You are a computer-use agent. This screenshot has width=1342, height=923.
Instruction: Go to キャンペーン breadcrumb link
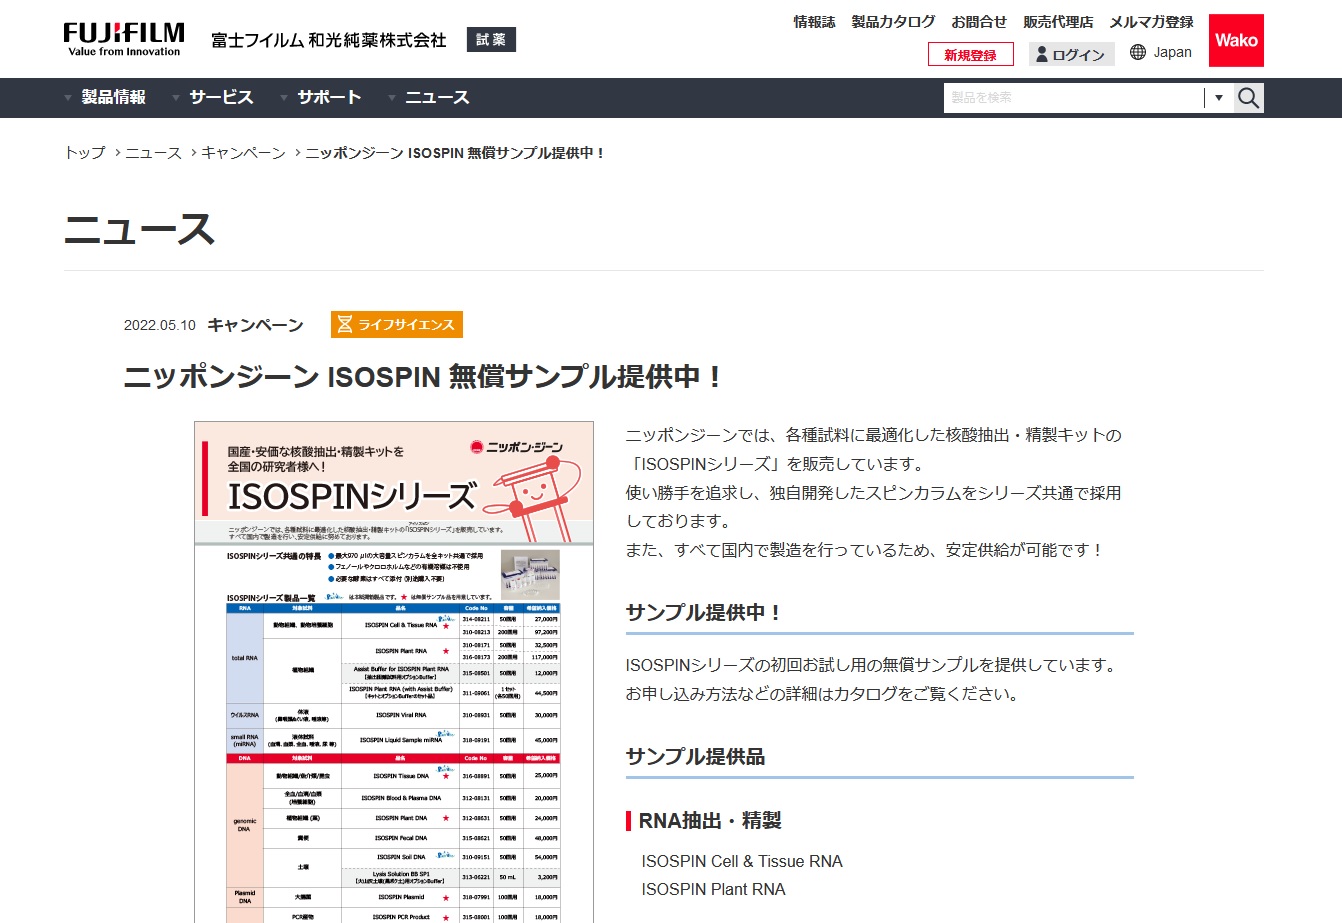[243, 153]
